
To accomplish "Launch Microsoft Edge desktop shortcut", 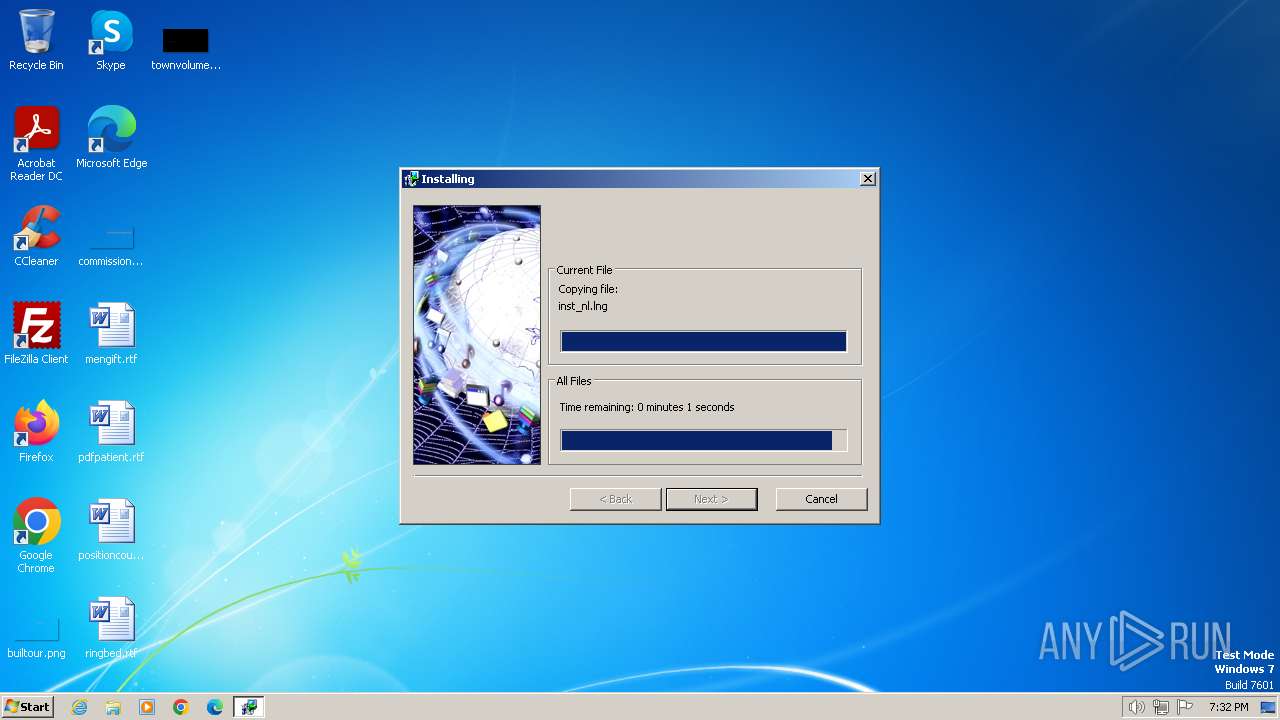I will point(111,138).
